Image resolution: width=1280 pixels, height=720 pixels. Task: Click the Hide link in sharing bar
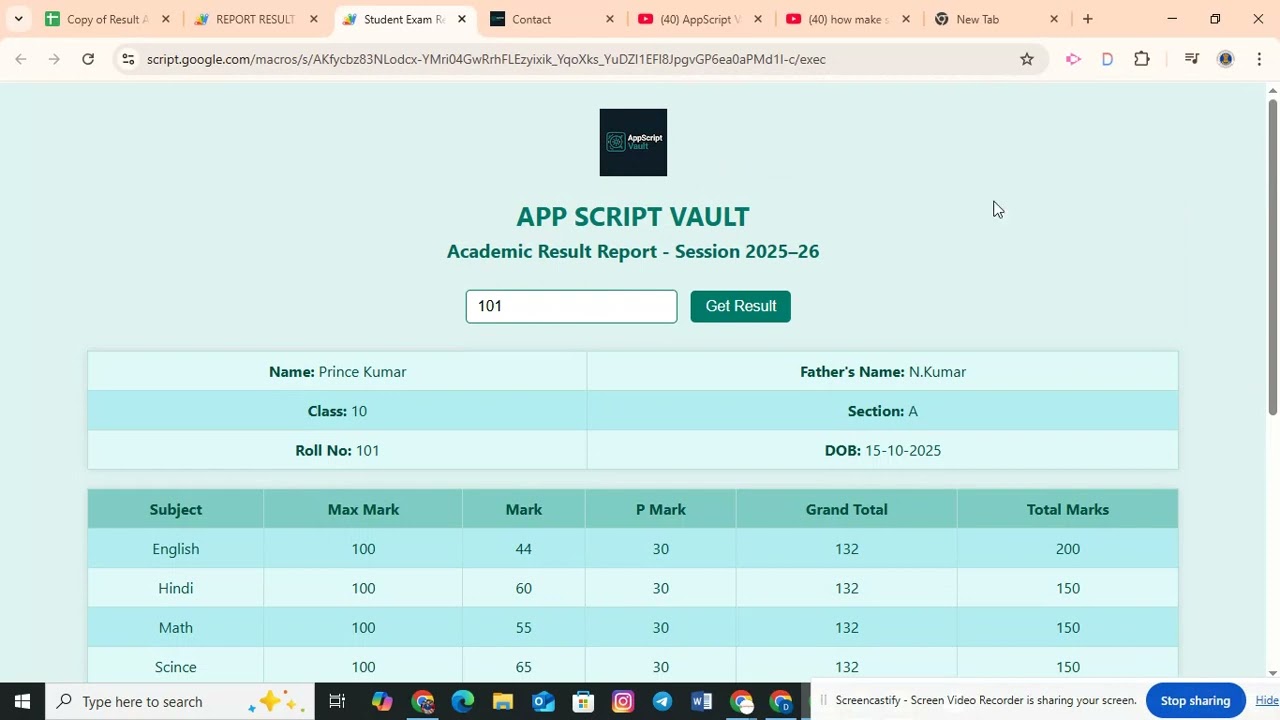coord(1267,700)
